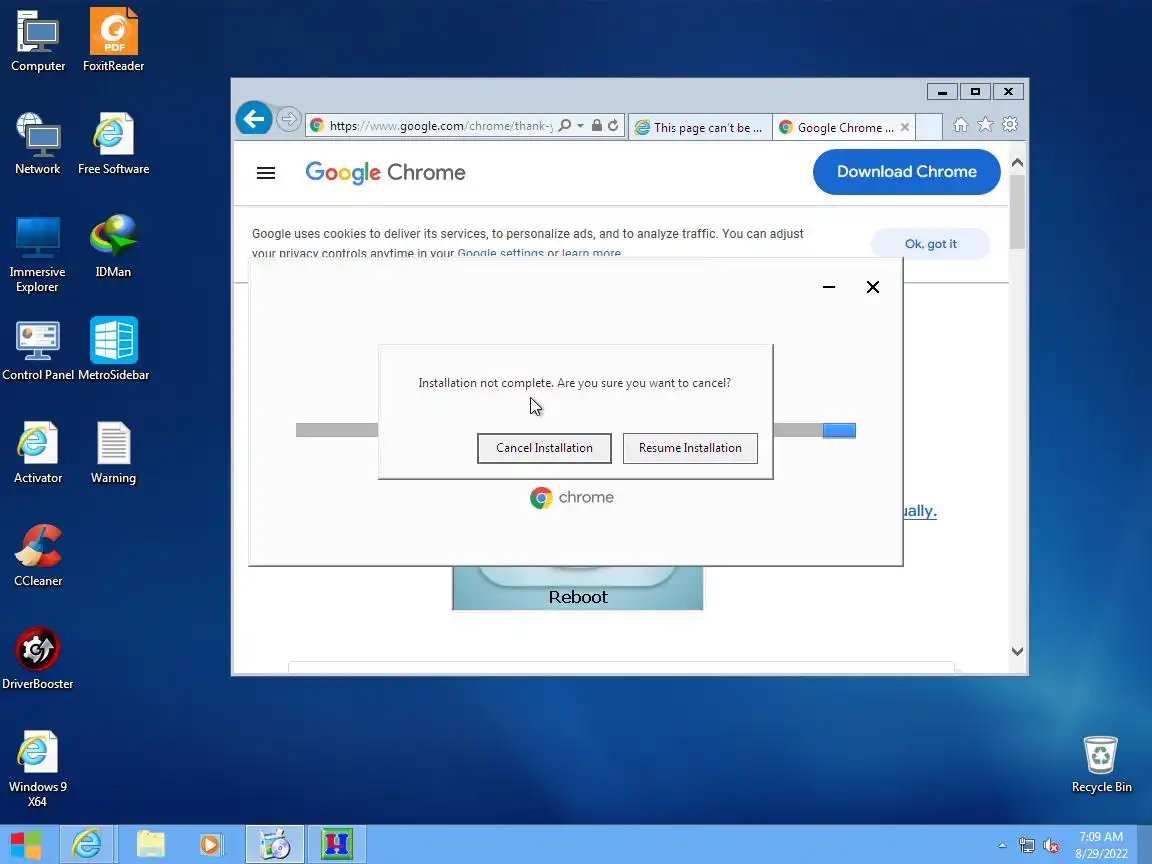Open Immersive Explorer desktop shortcut

(37, 253)
